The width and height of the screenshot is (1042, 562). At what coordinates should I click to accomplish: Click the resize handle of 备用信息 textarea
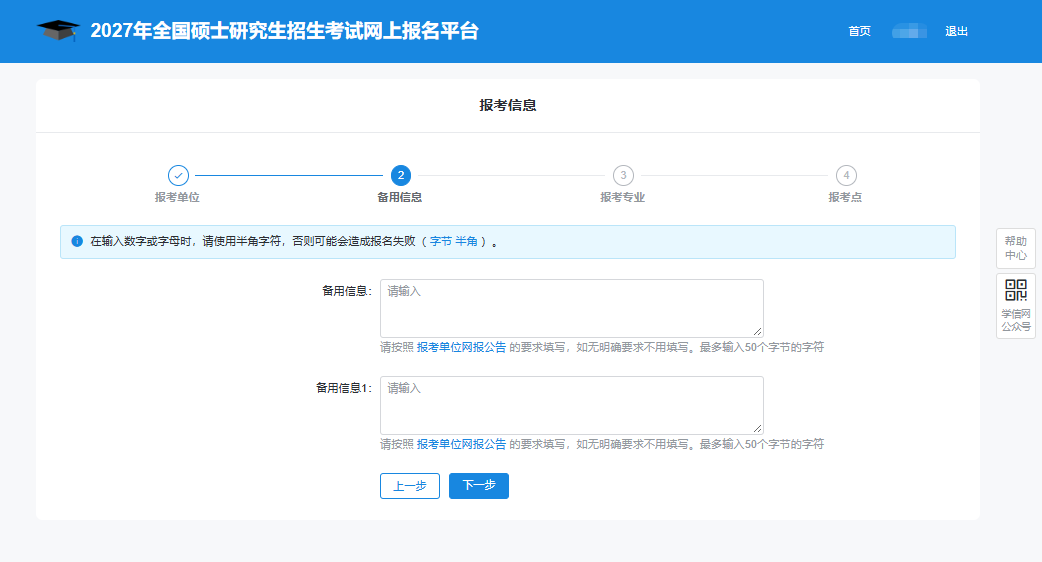tap(758, 331)
